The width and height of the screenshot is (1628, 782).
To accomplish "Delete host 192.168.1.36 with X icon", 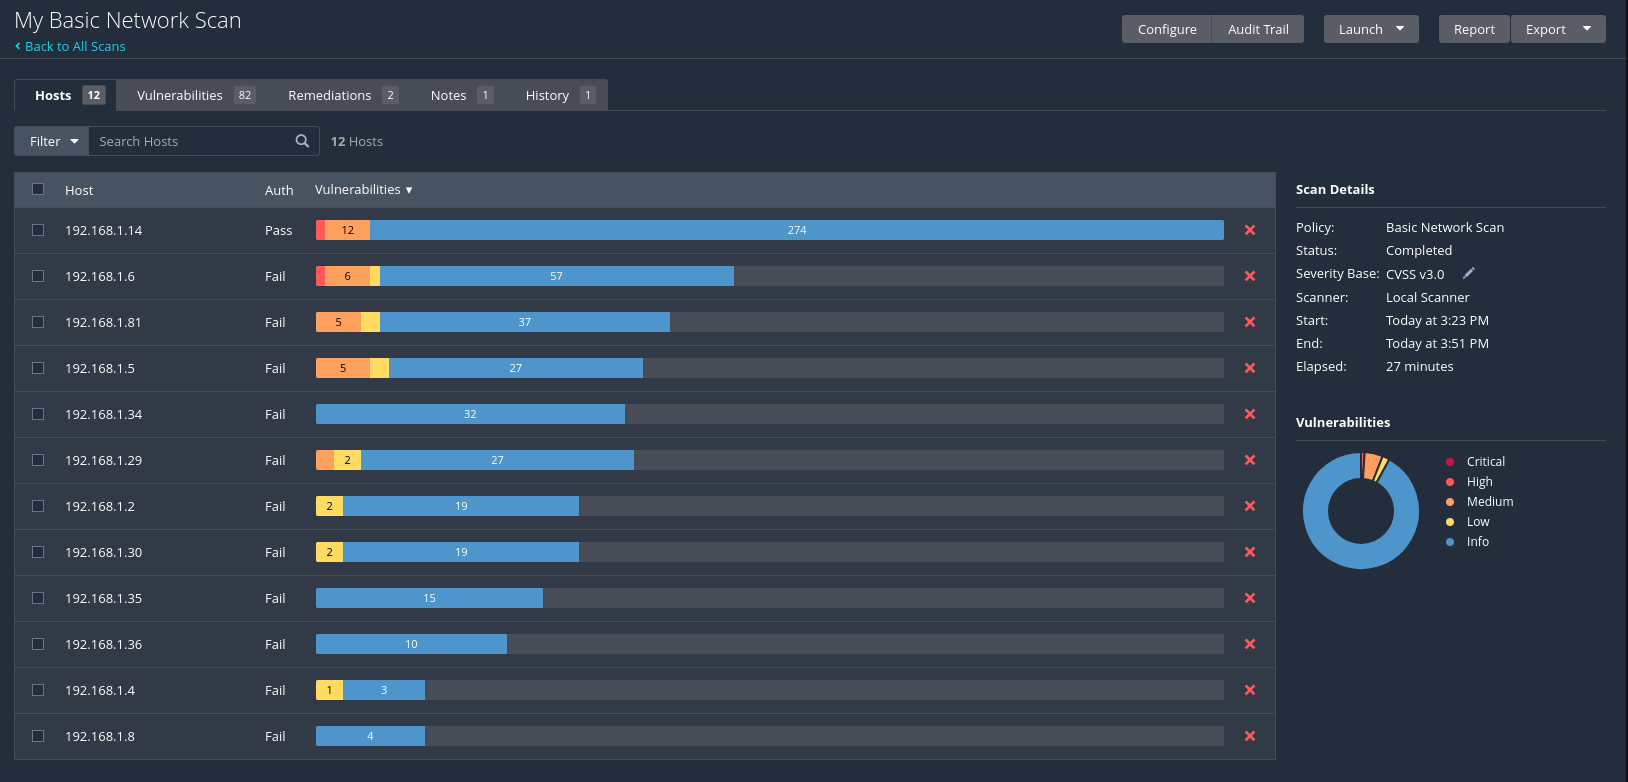I will pyautogui.click(x=1249, y=644).
